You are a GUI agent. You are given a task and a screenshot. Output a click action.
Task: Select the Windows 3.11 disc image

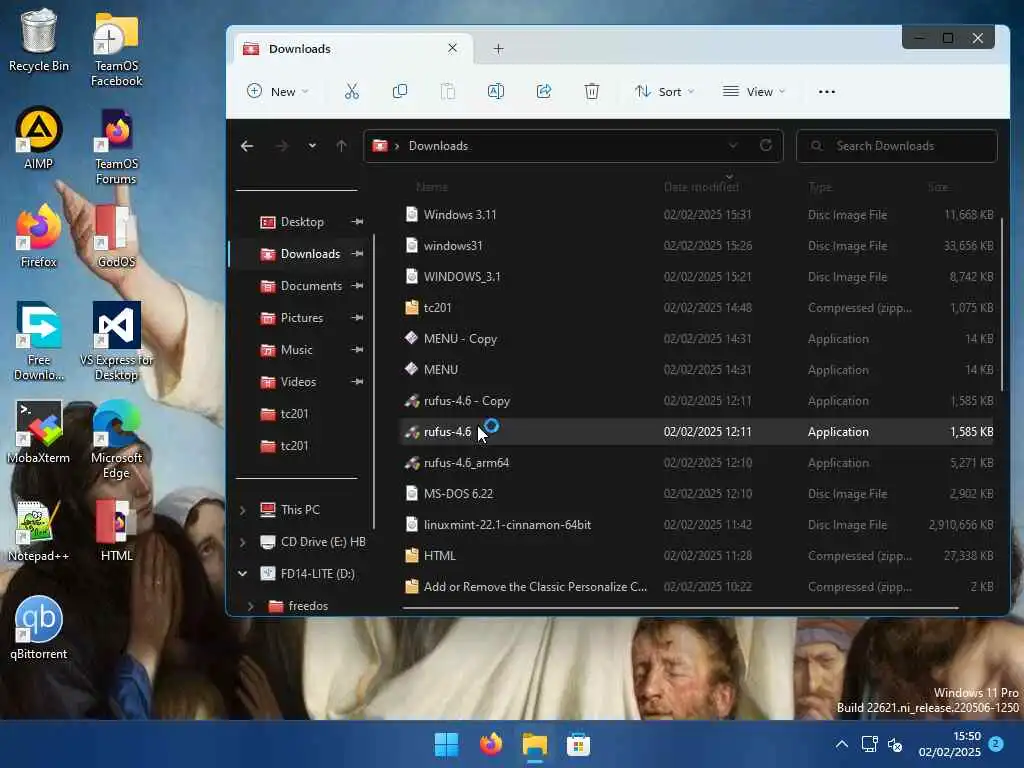(697, 215)
